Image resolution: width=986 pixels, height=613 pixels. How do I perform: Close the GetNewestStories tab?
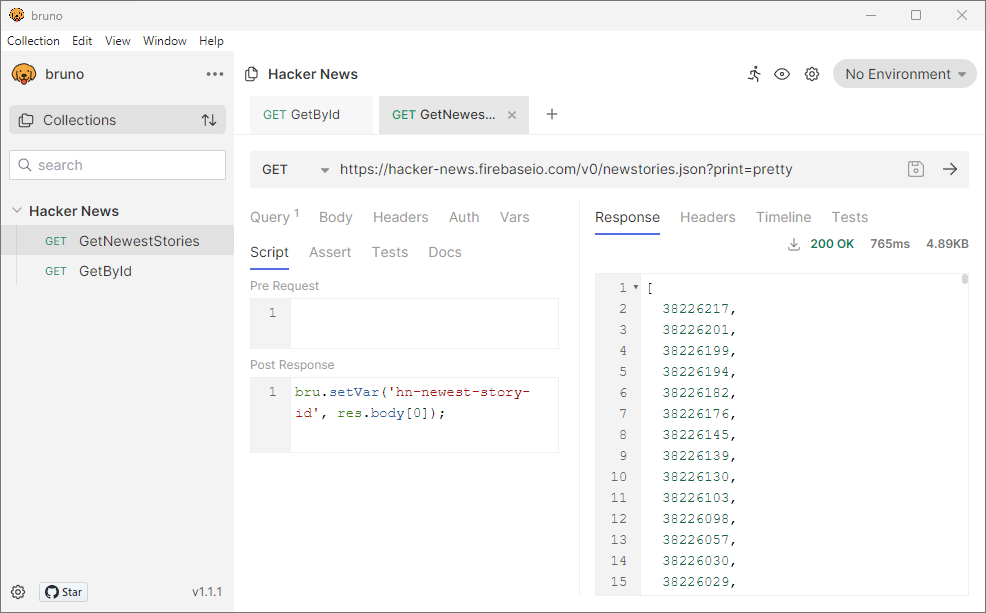click(512, 114)
